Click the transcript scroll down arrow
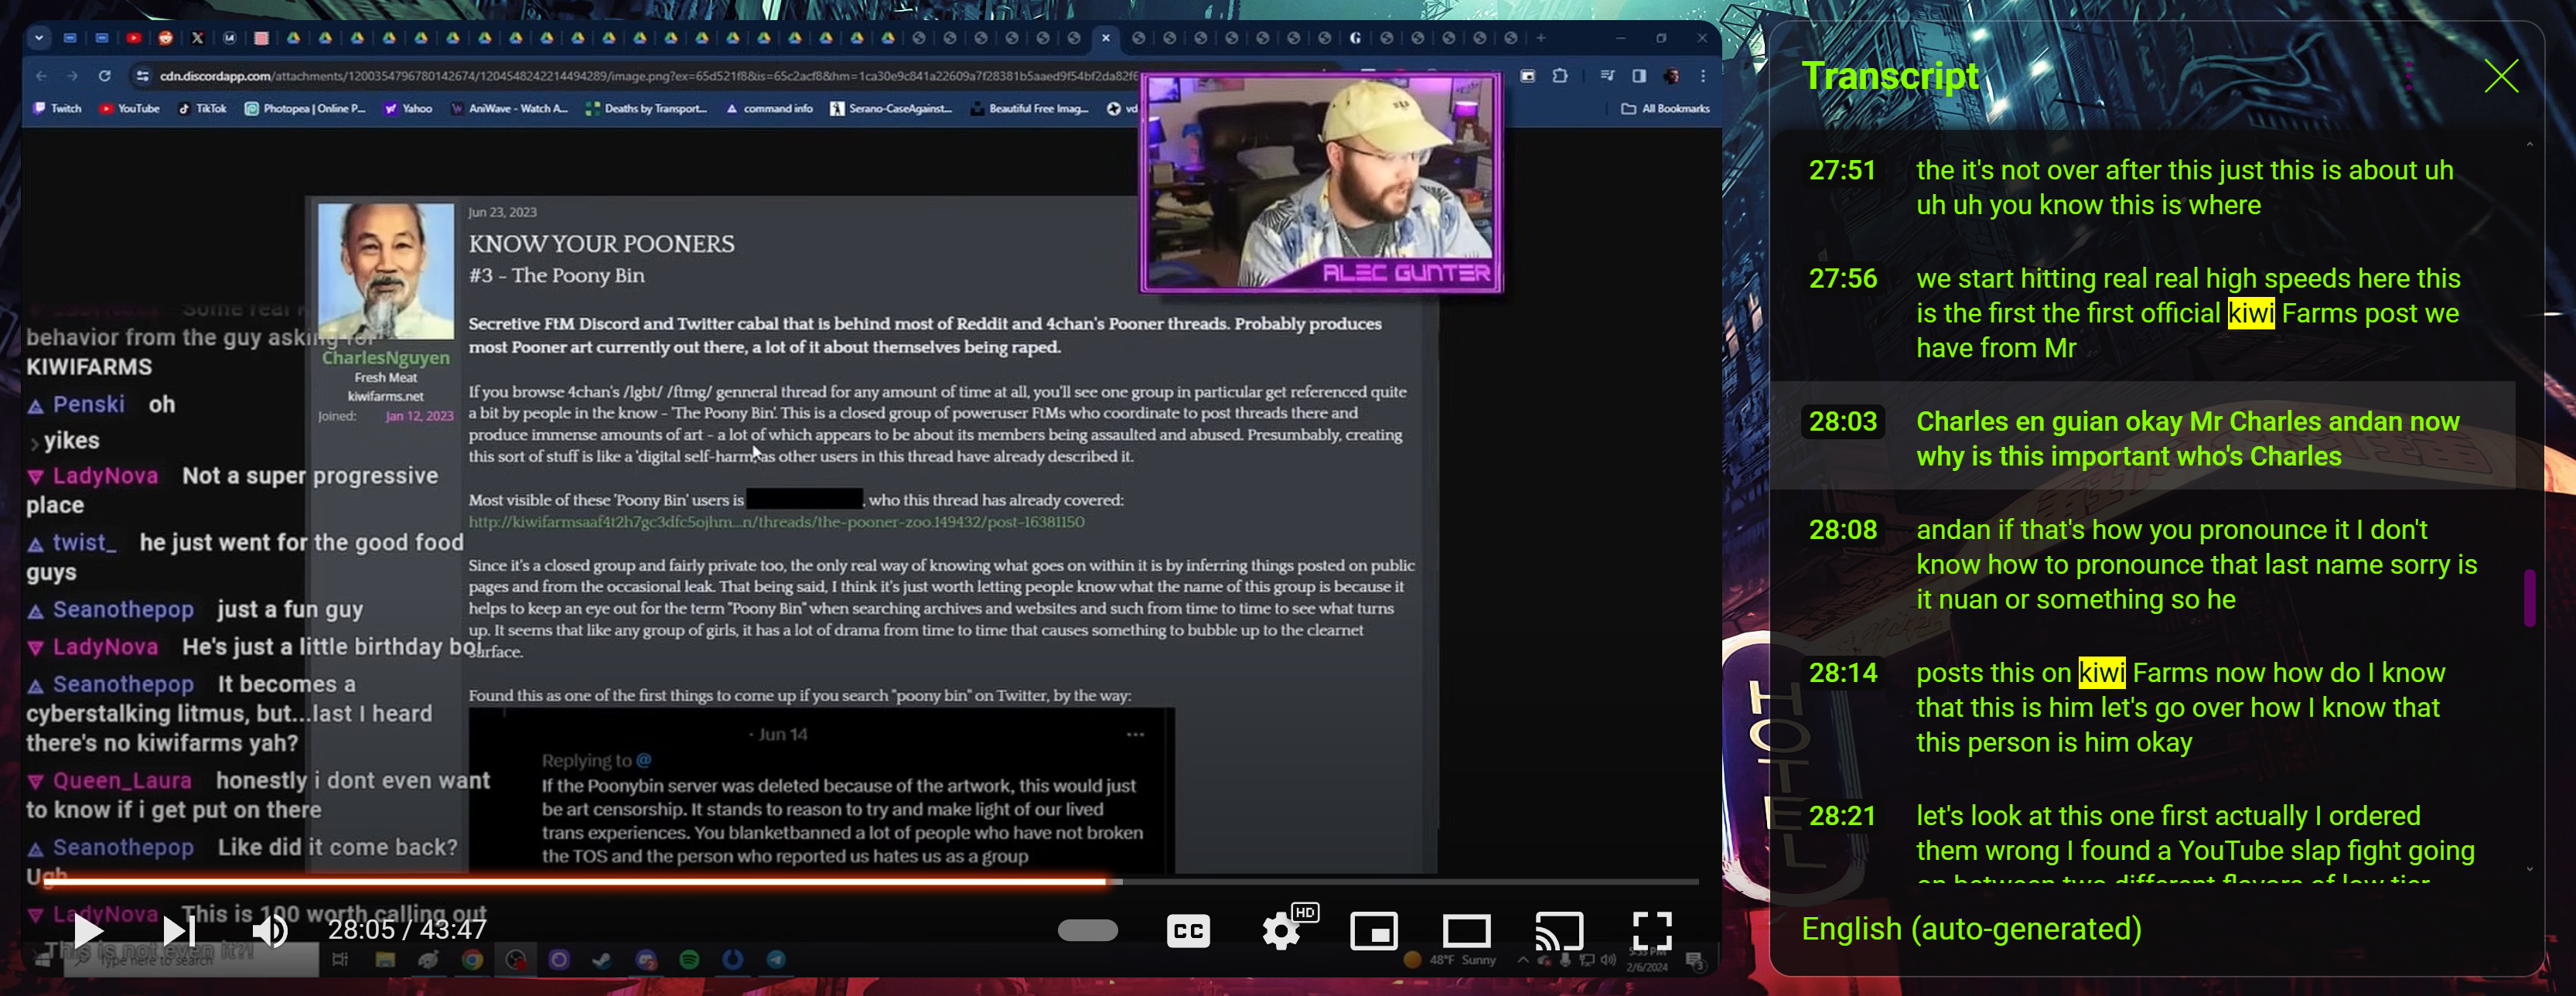The width and height of the screenshot is (2576, 996). (2529, 869)
